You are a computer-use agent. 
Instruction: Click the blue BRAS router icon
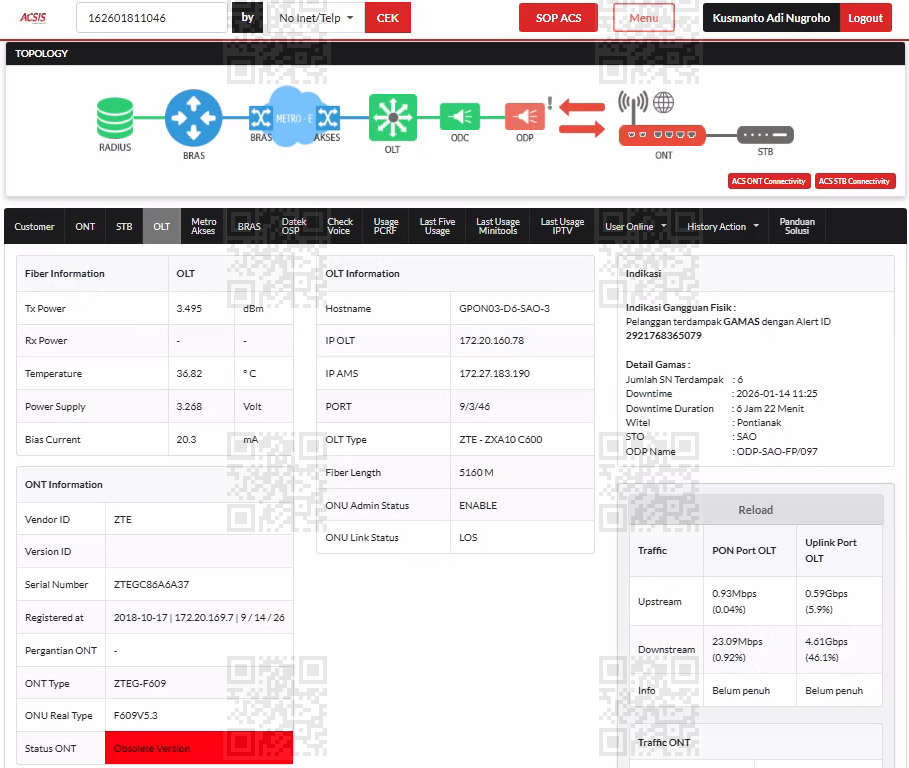click(x=194, y=118)
